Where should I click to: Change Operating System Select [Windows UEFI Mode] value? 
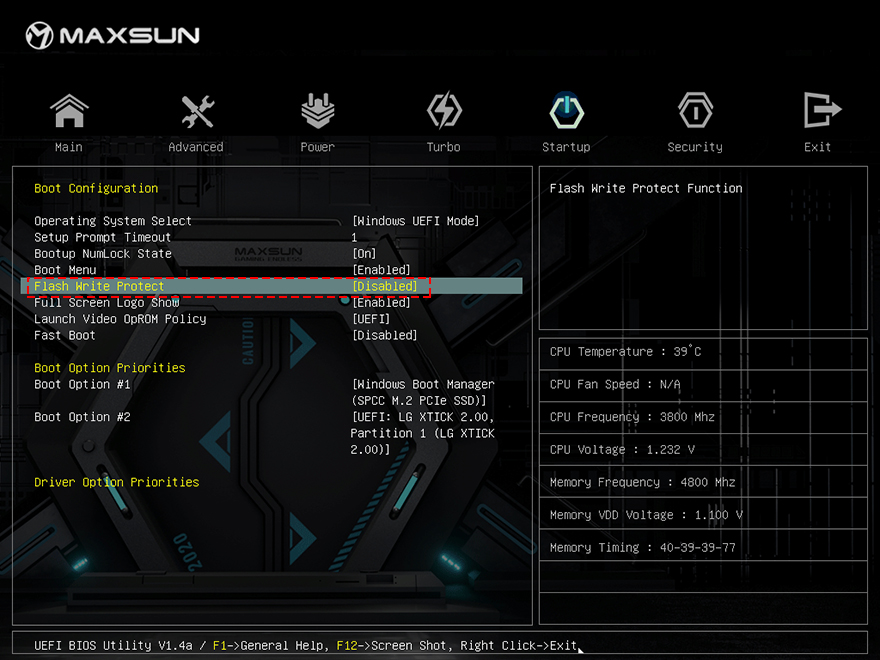pyautogui.click(x=416, y=221)
